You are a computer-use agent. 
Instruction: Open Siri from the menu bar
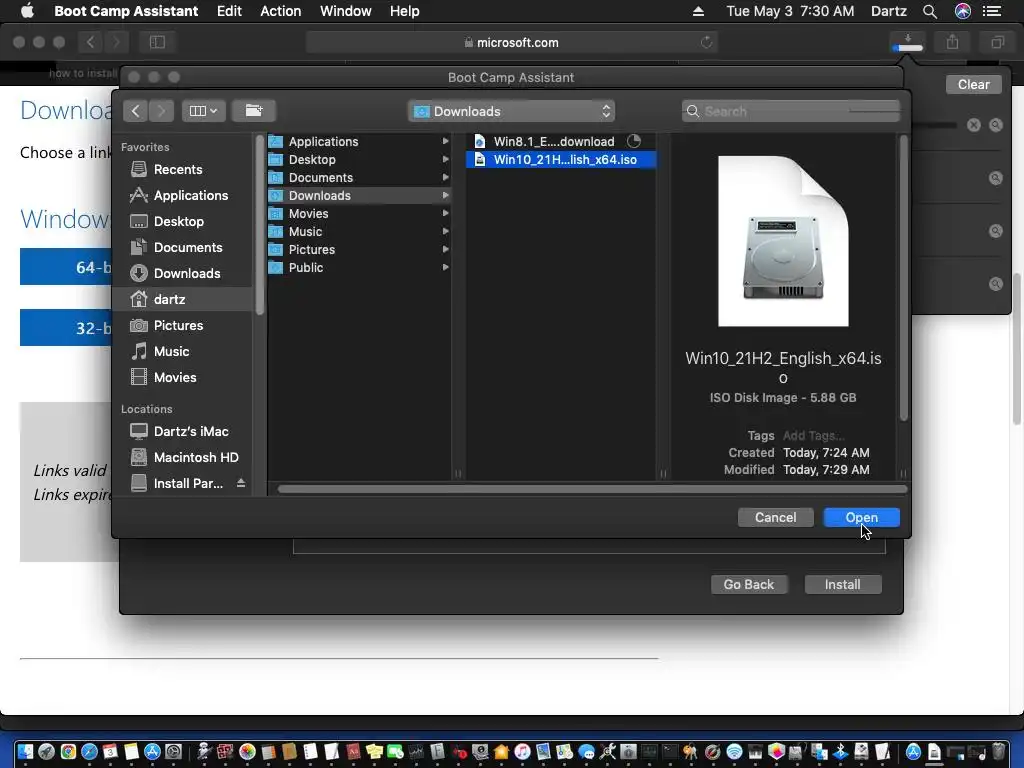(x=963, y=11)
